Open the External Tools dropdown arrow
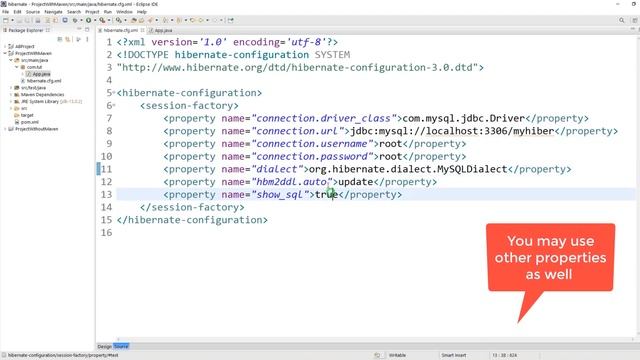Image resolution: width=640 pixels, height=360 pixels. click(109, 20)
